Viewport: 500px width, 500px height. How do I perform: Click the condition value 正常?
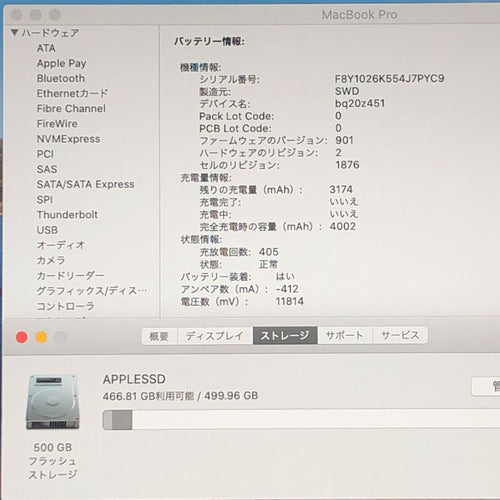coord(268,264)
